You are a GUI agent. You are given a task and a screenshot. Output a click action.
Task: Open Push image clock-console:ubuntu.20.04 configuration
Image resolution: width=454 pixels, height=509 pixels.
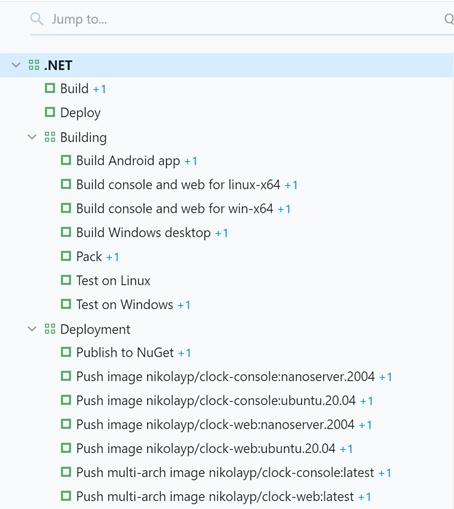[x=216, y=400]
